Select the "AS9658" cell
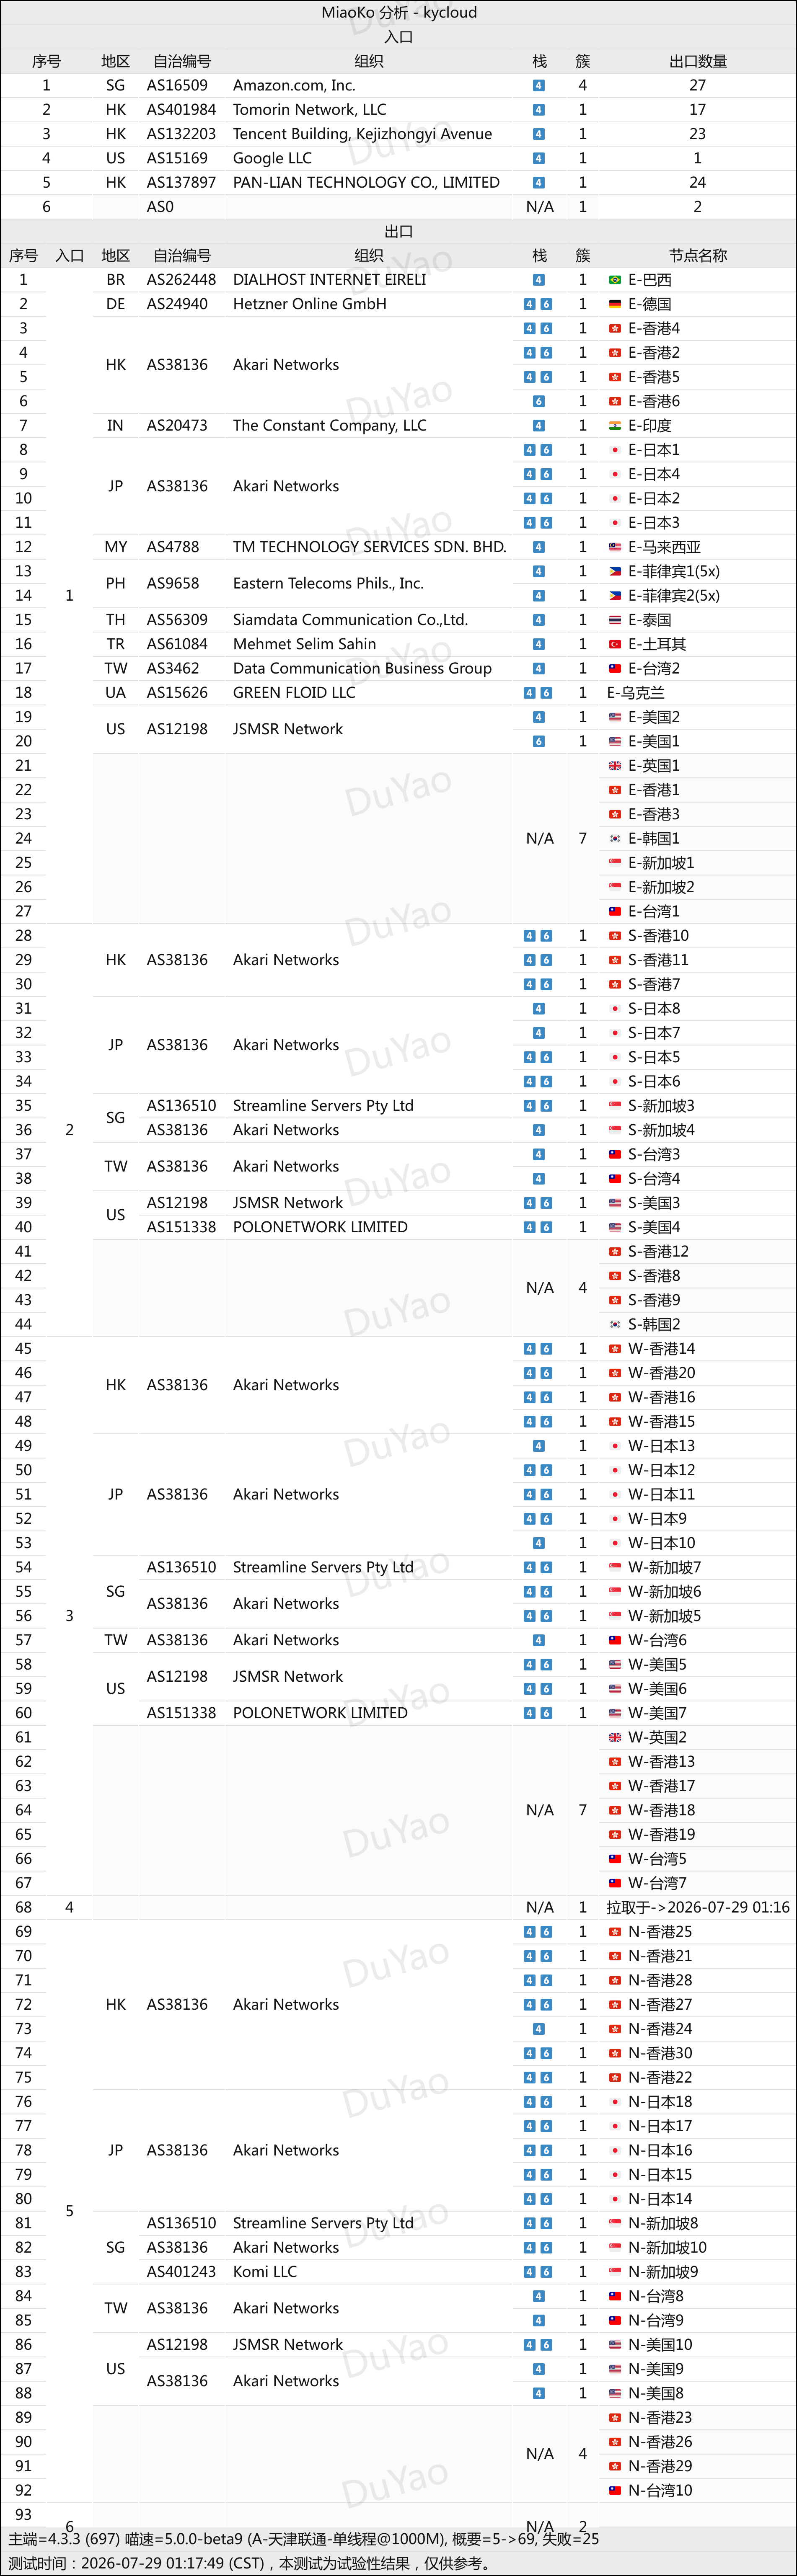The image size is (797, 2576). (173, 583)
